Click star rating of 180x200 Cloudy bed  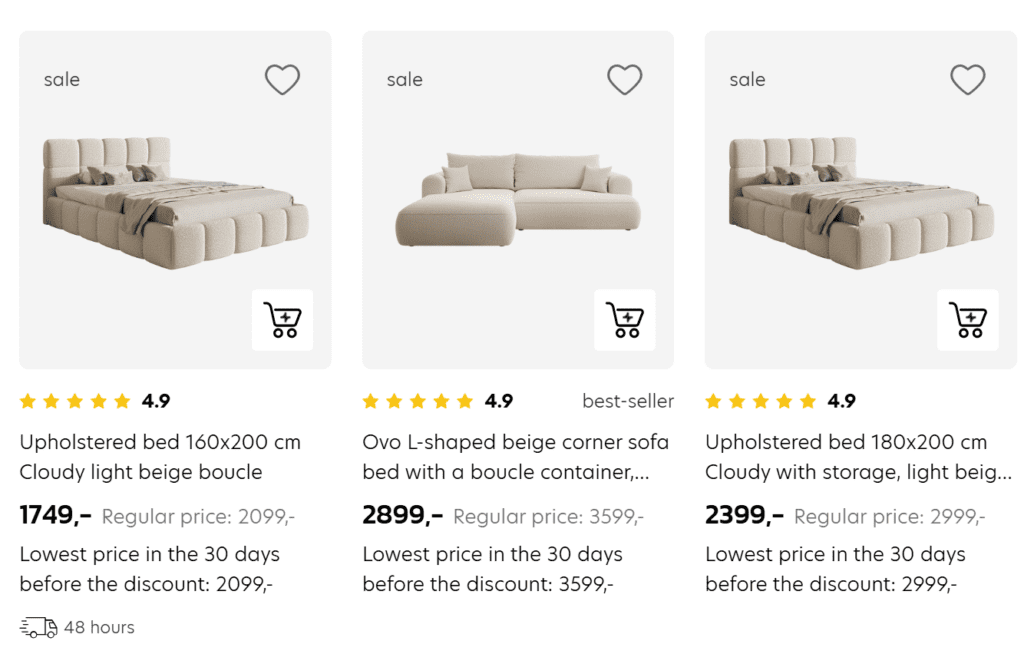click(761, 401)
